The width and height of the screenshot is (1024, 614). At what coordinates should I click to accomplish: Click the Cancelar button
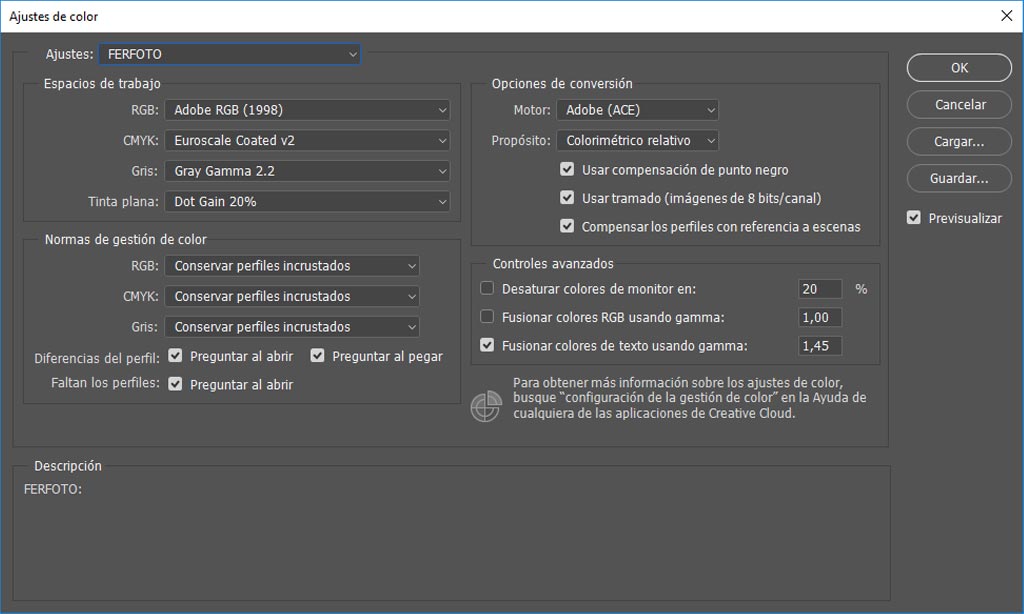(x=959, y=105)
